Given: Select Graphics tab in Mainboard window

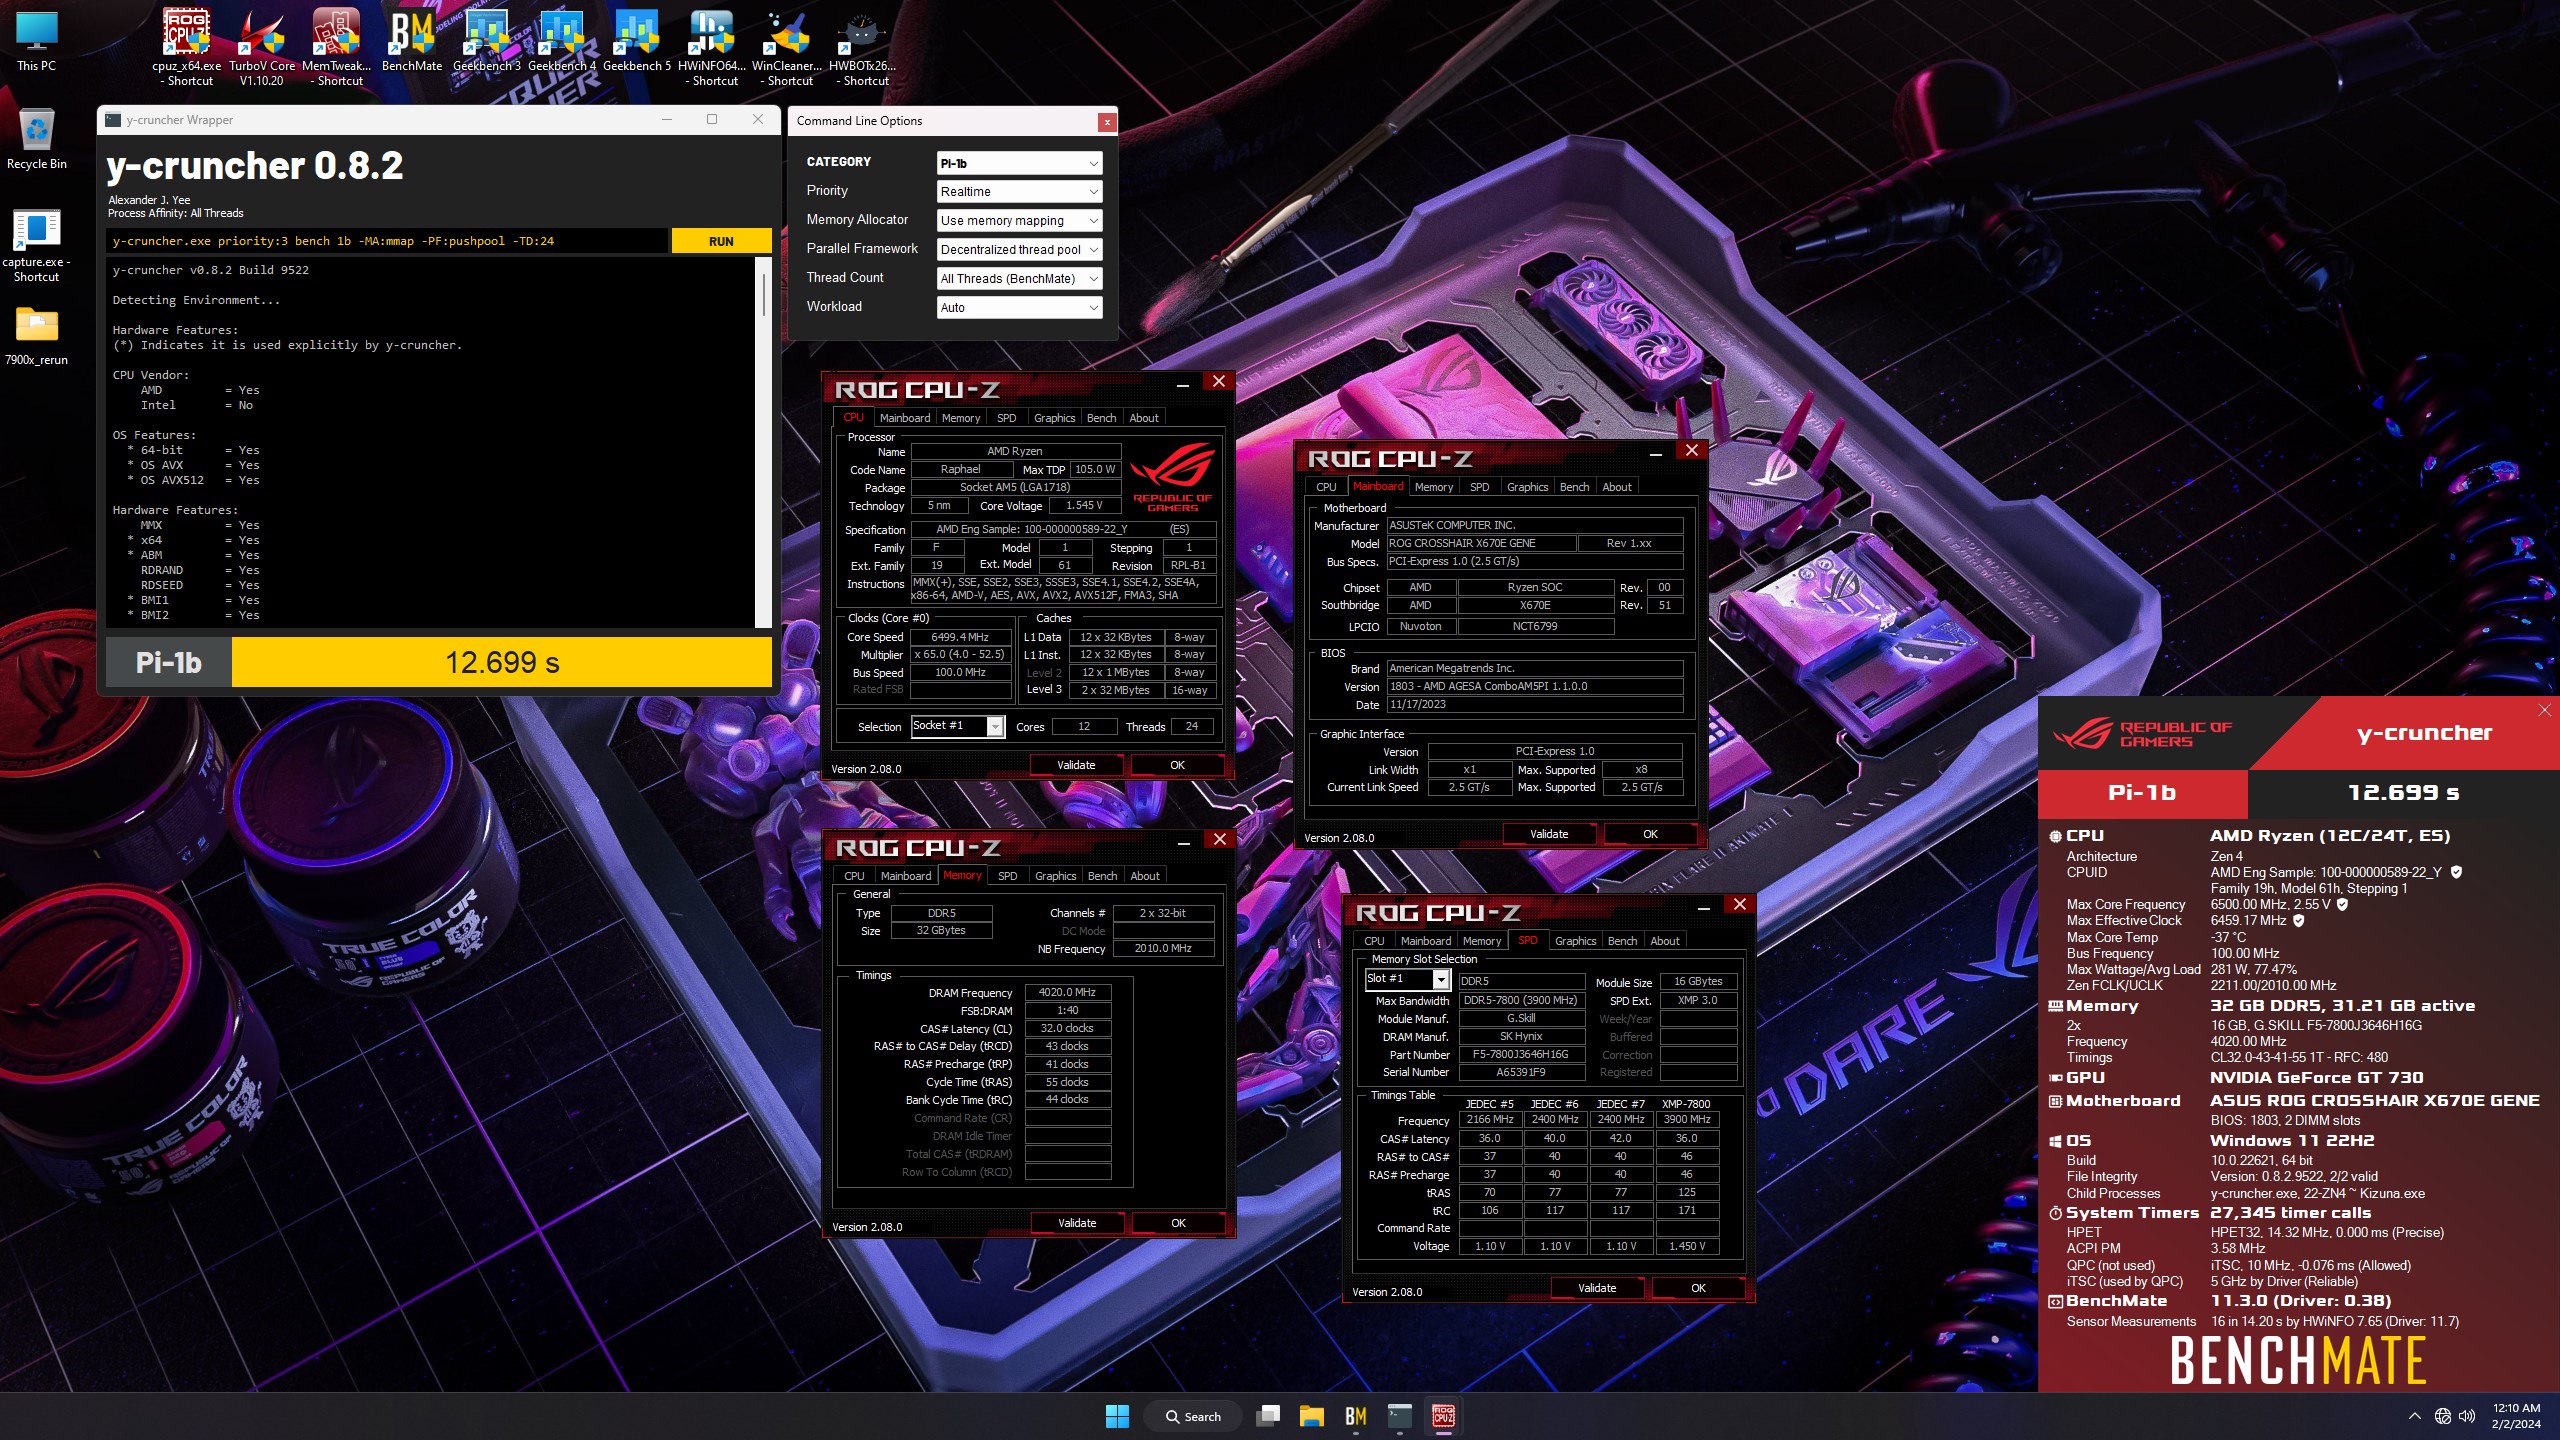Looking at the screenshot, I should tap(1527, 487).
